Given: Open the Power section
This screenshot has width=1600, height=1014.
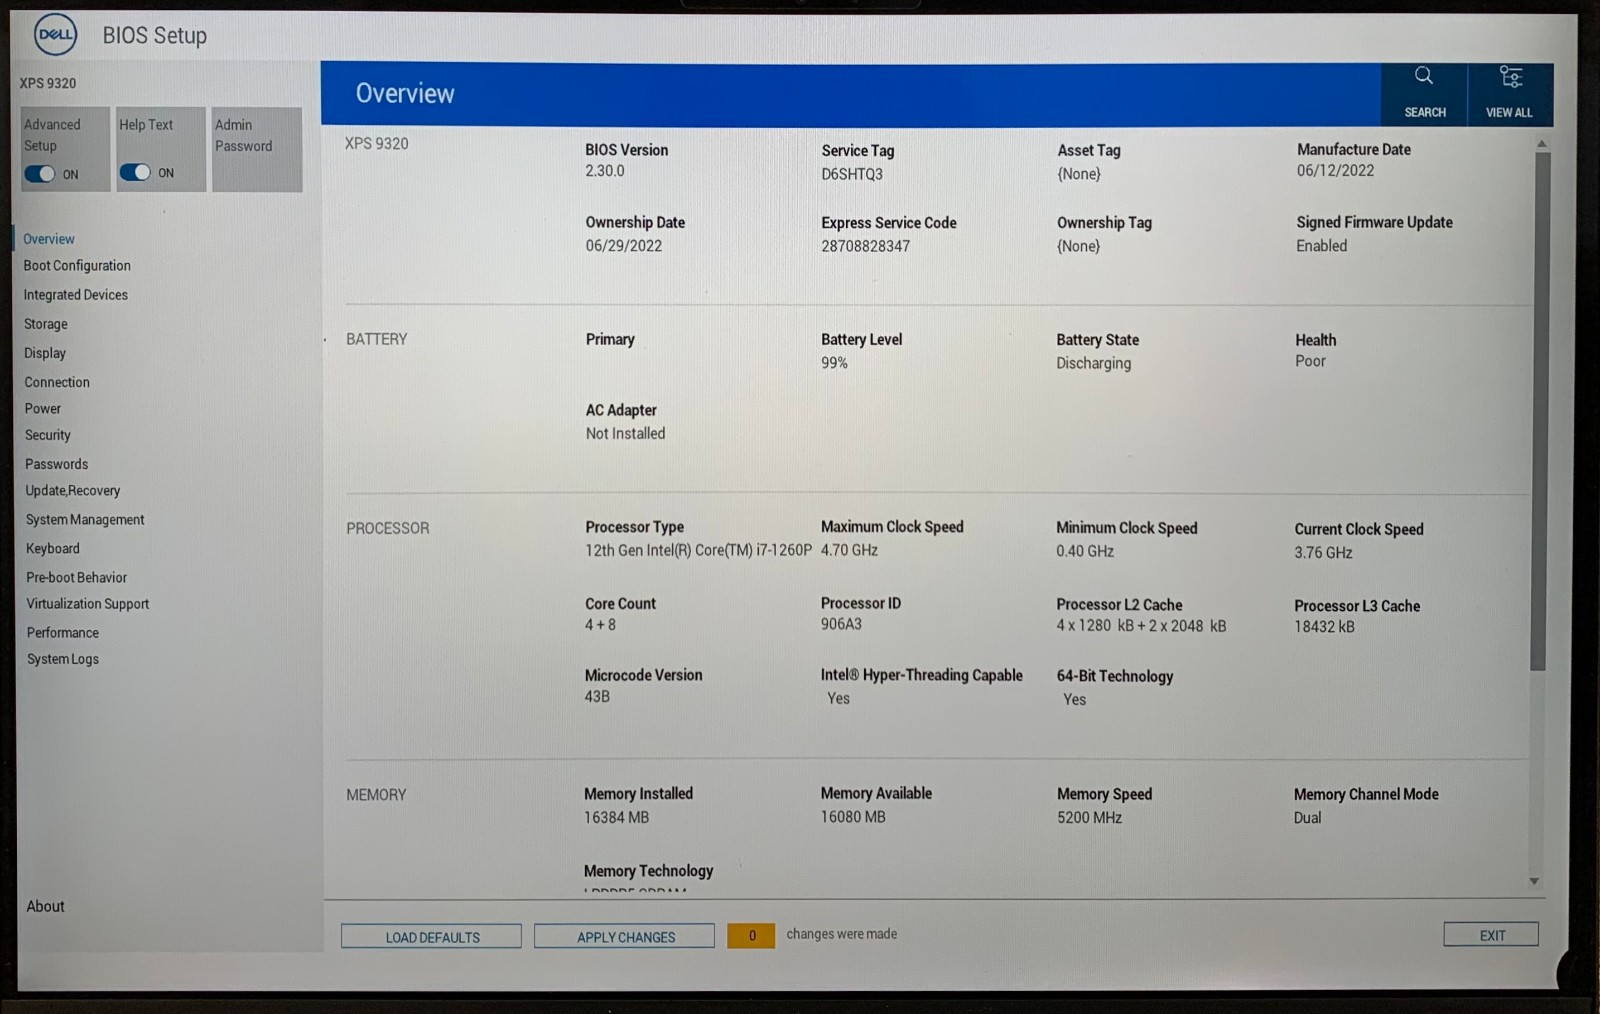Looking at the screenshot, I should pos(43,408).
